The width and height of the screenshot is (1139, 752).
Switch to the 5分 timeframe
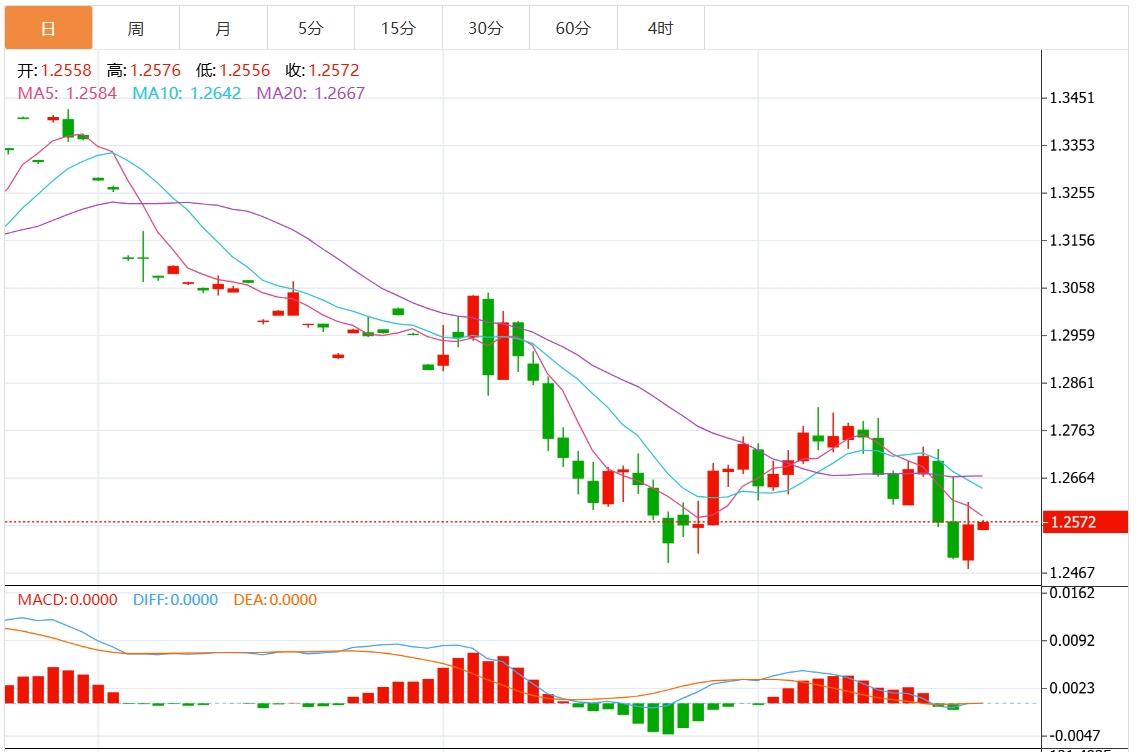[x=311, y=28]
